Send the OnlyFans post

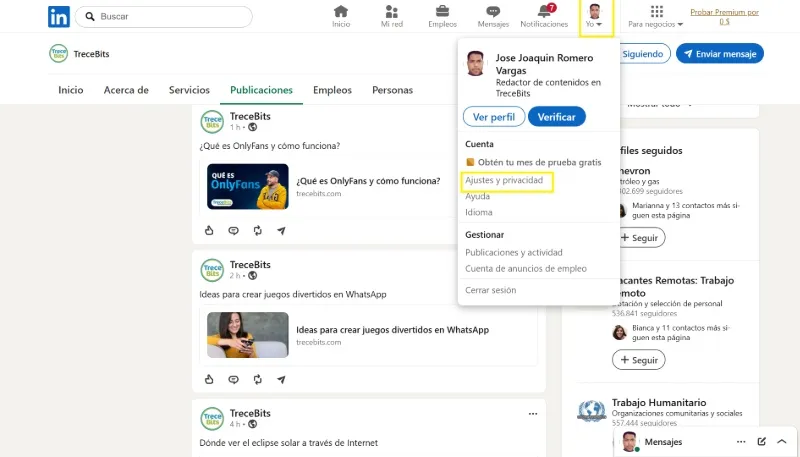[x=281, y=231]
